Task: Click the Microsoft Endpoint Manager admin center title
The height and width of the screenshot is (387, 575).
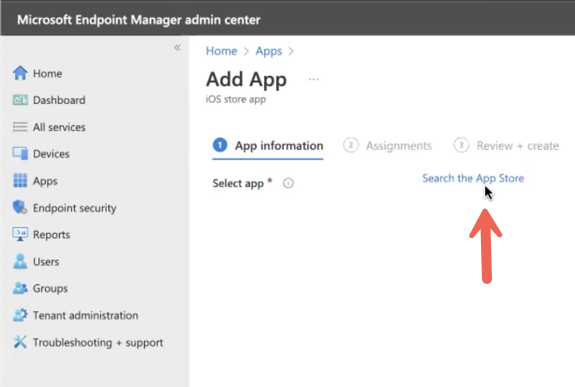Action: tap(139, 20)
